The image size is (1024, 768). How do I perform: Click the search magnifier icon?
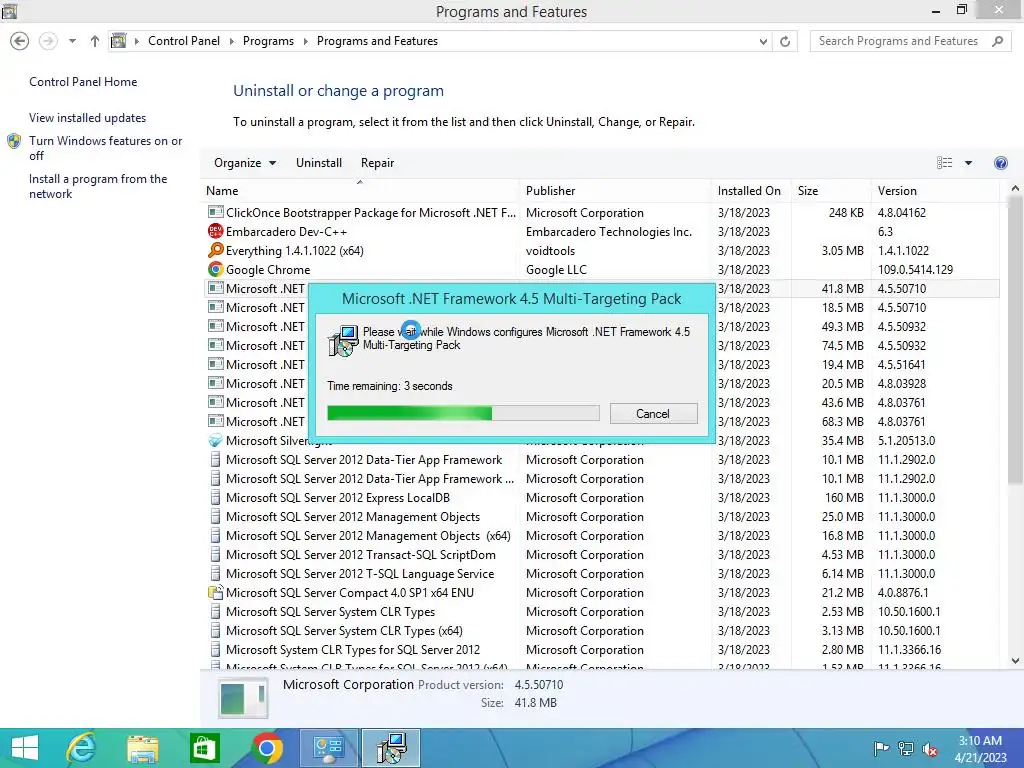[x=997, y=41]
